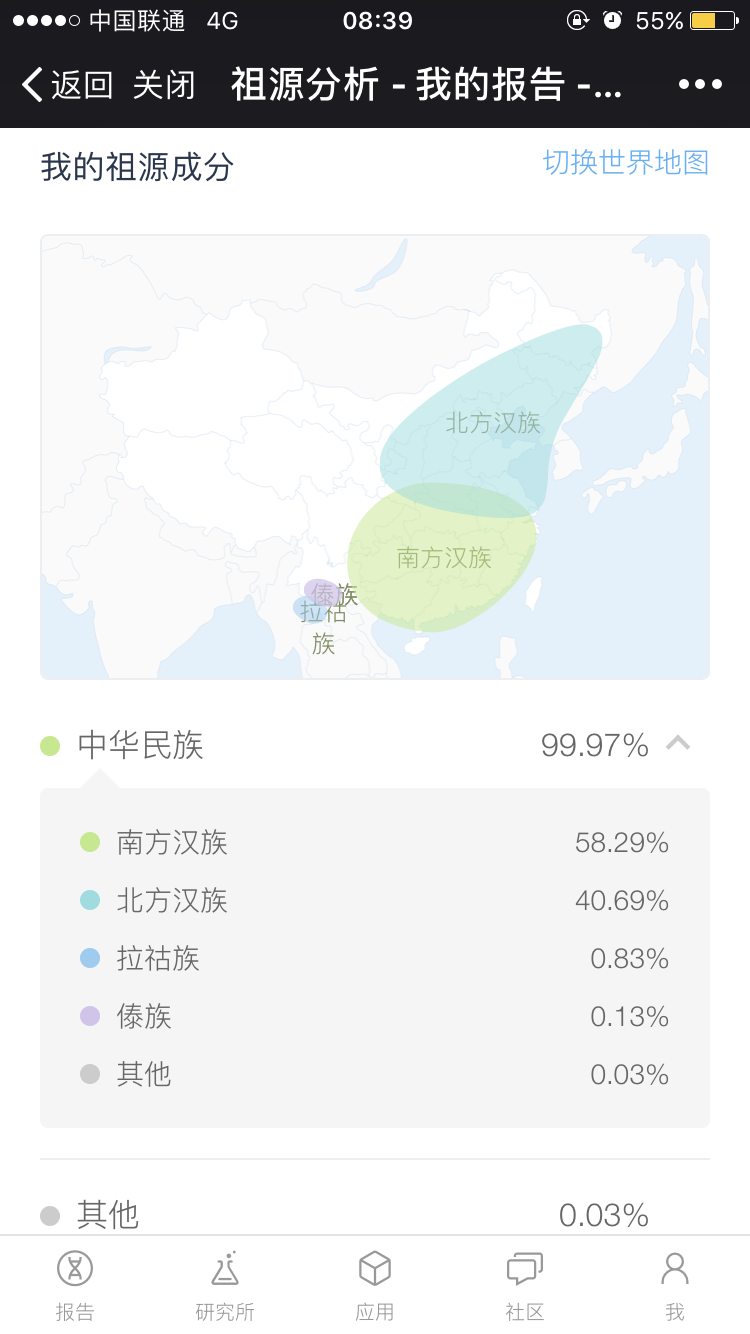Collapse the 中华民族 chevron arrow
Viewport: 750px width, 1334px height.
pos(678,743)
